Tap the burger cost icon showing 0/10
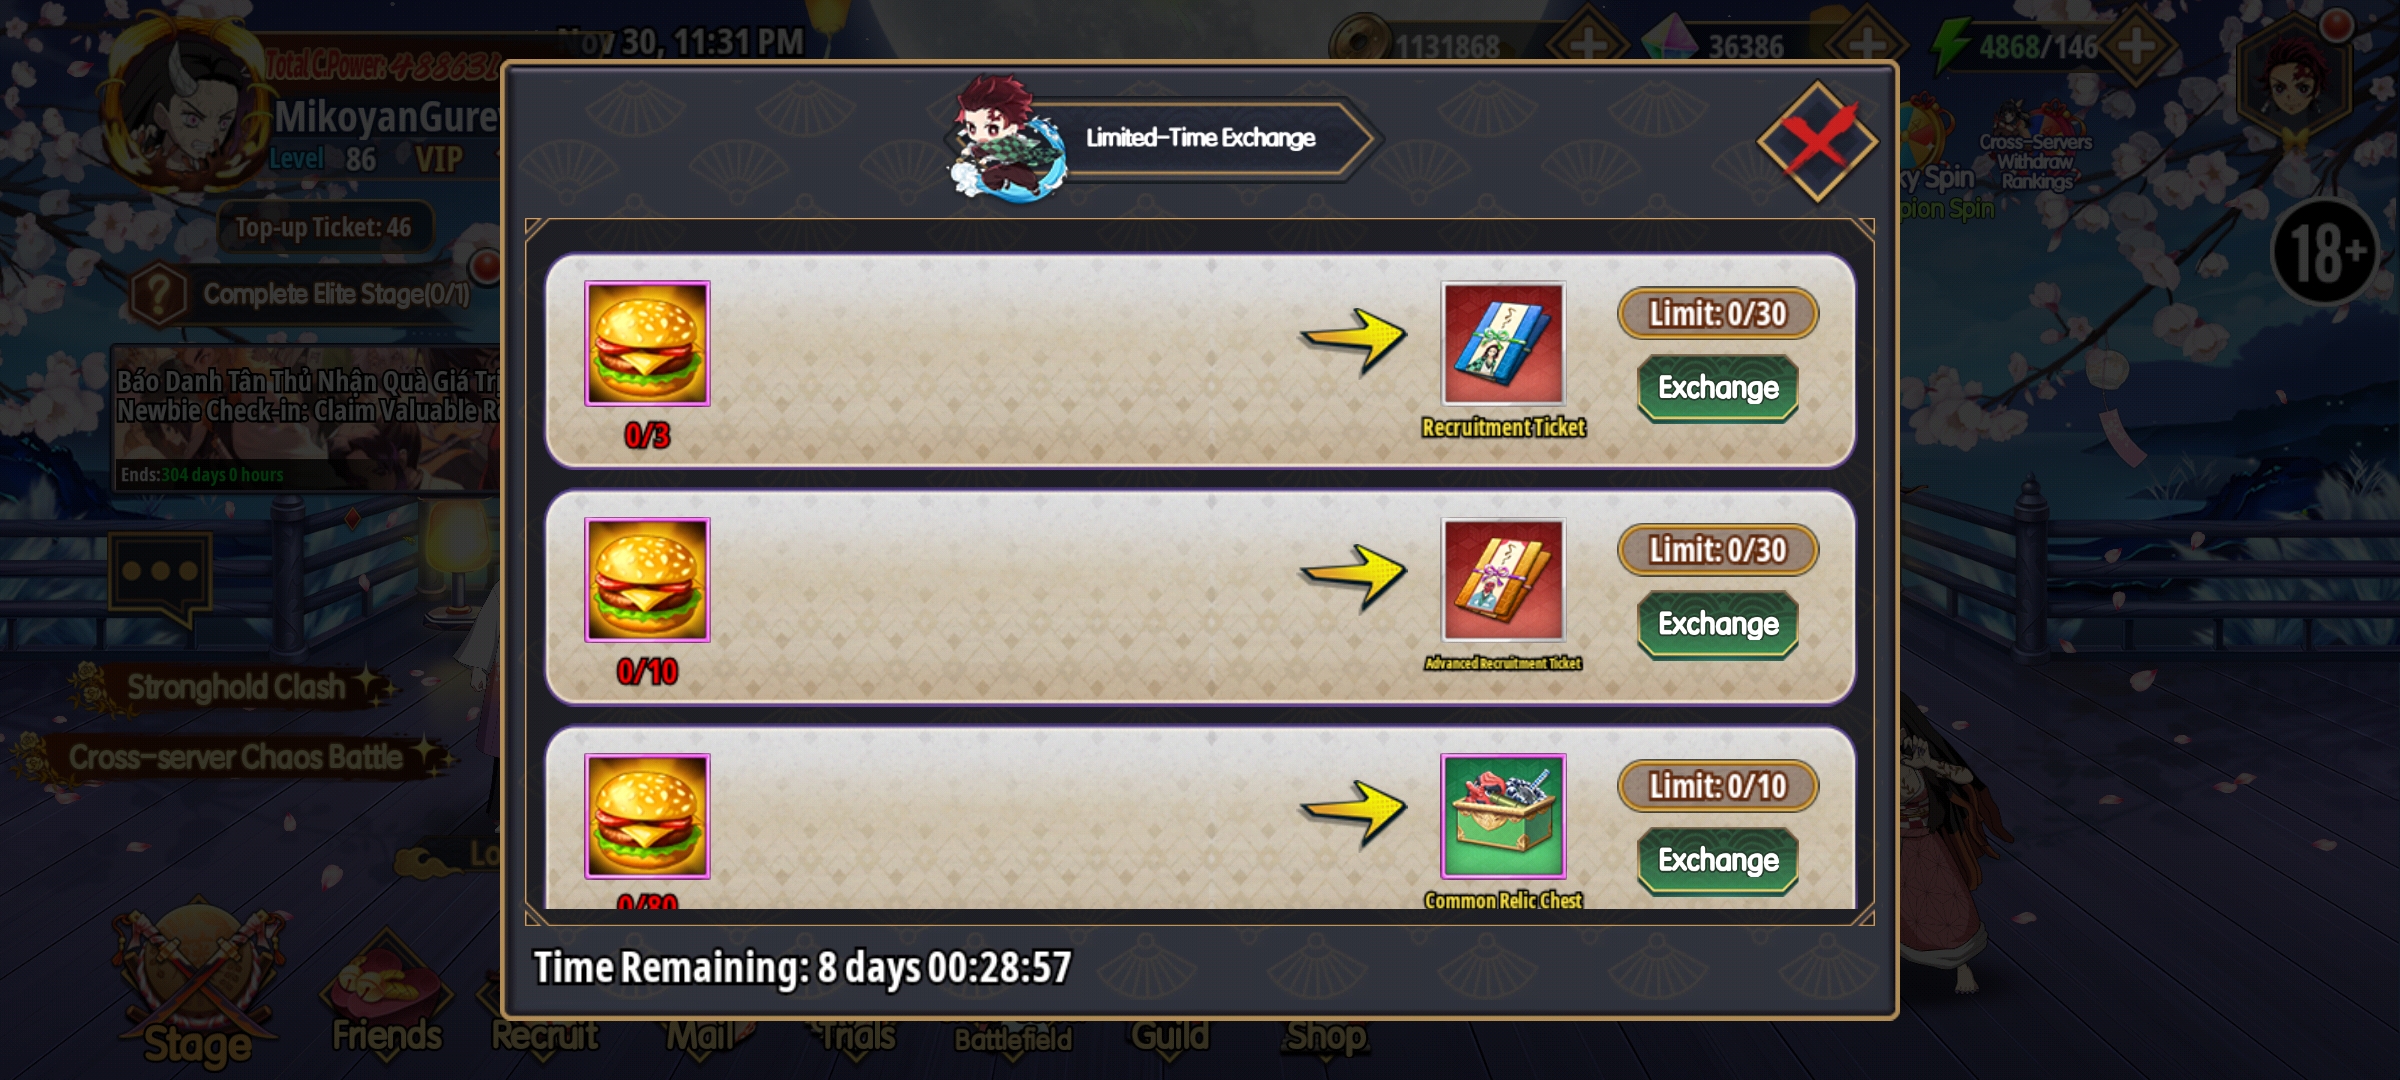The image size is (2400, 1080). (647, 579)
